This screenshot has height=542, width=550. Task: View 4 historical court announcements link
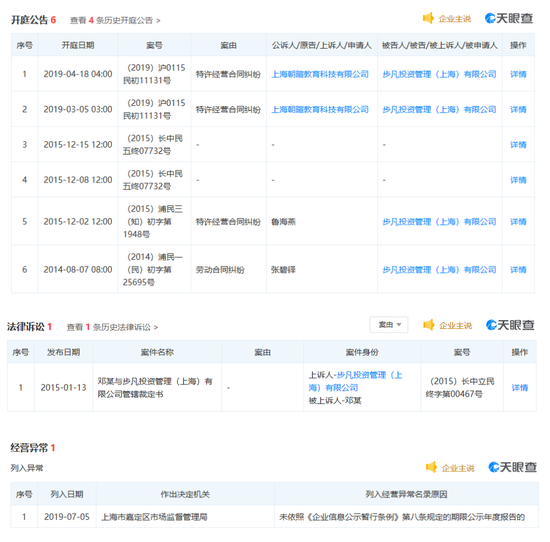[x=115, y=20]
